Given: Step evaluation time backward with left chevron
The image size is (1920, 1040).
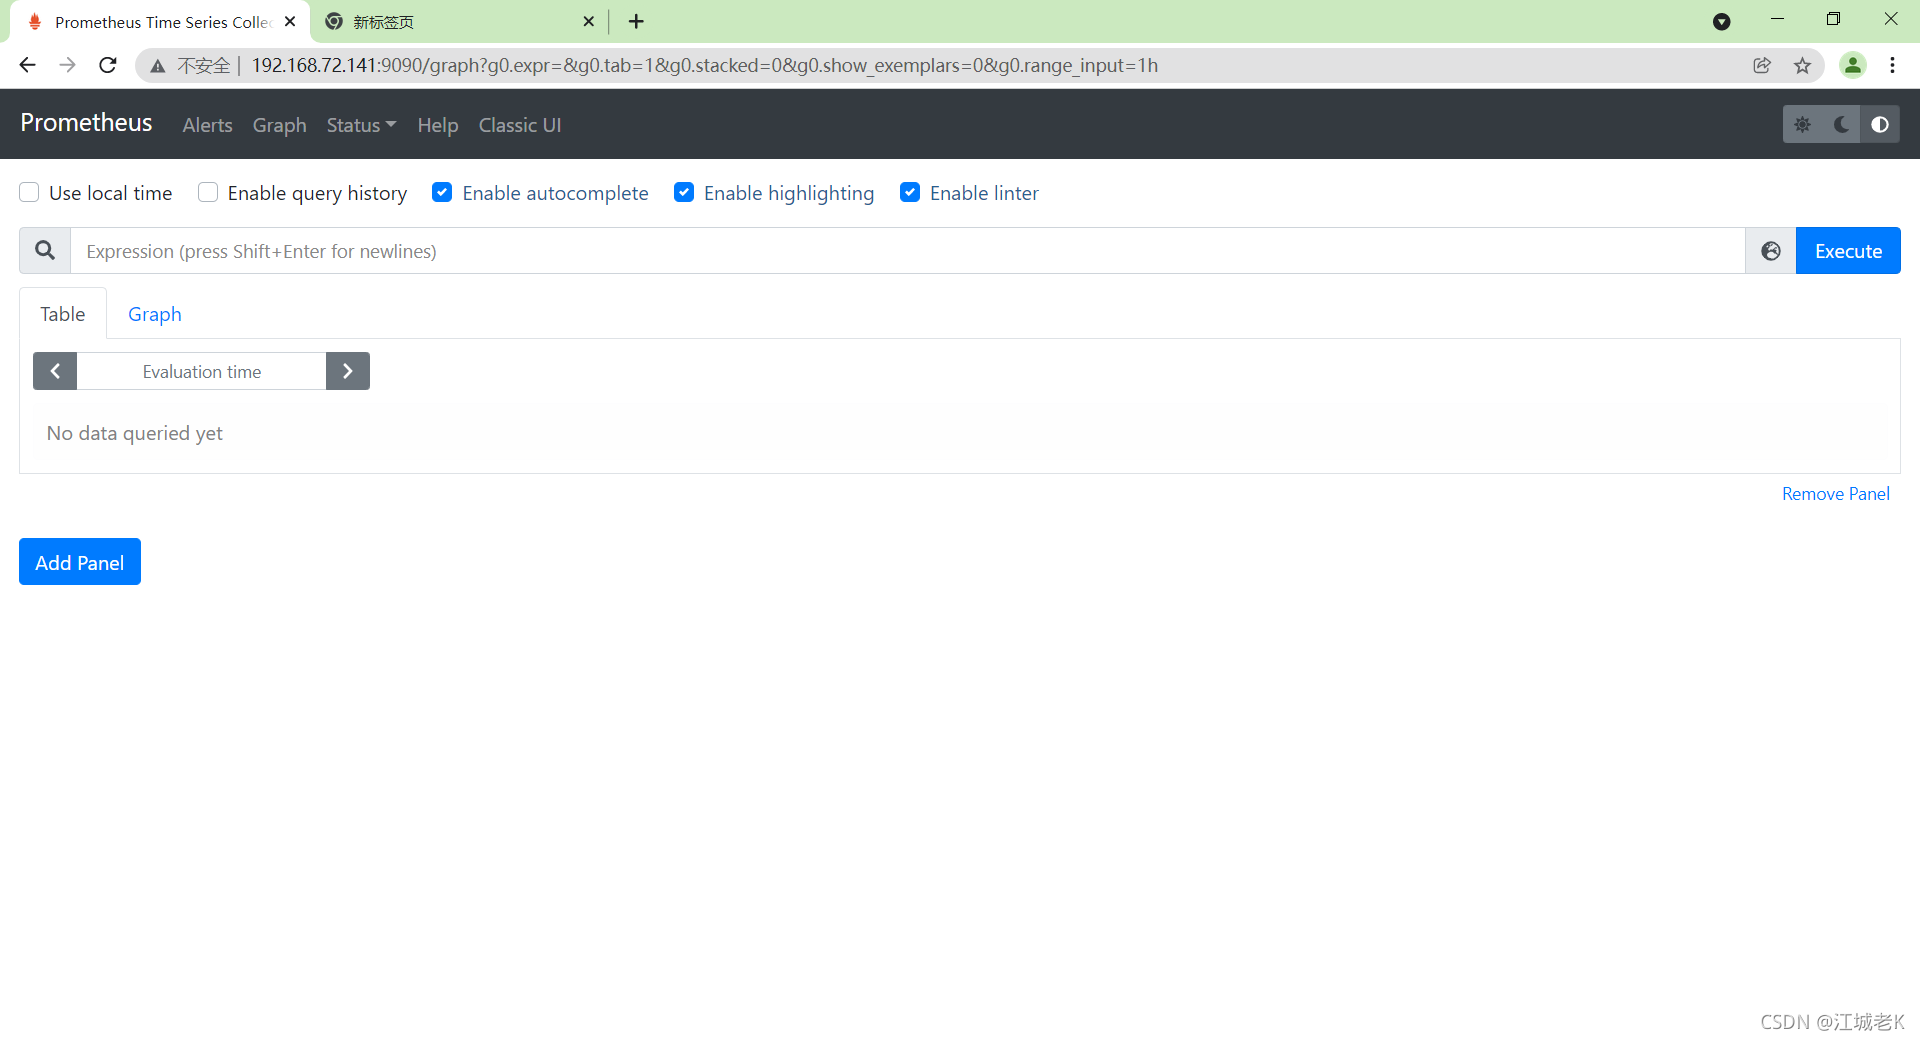Looking at the screenshot, I should pos(55,371).
